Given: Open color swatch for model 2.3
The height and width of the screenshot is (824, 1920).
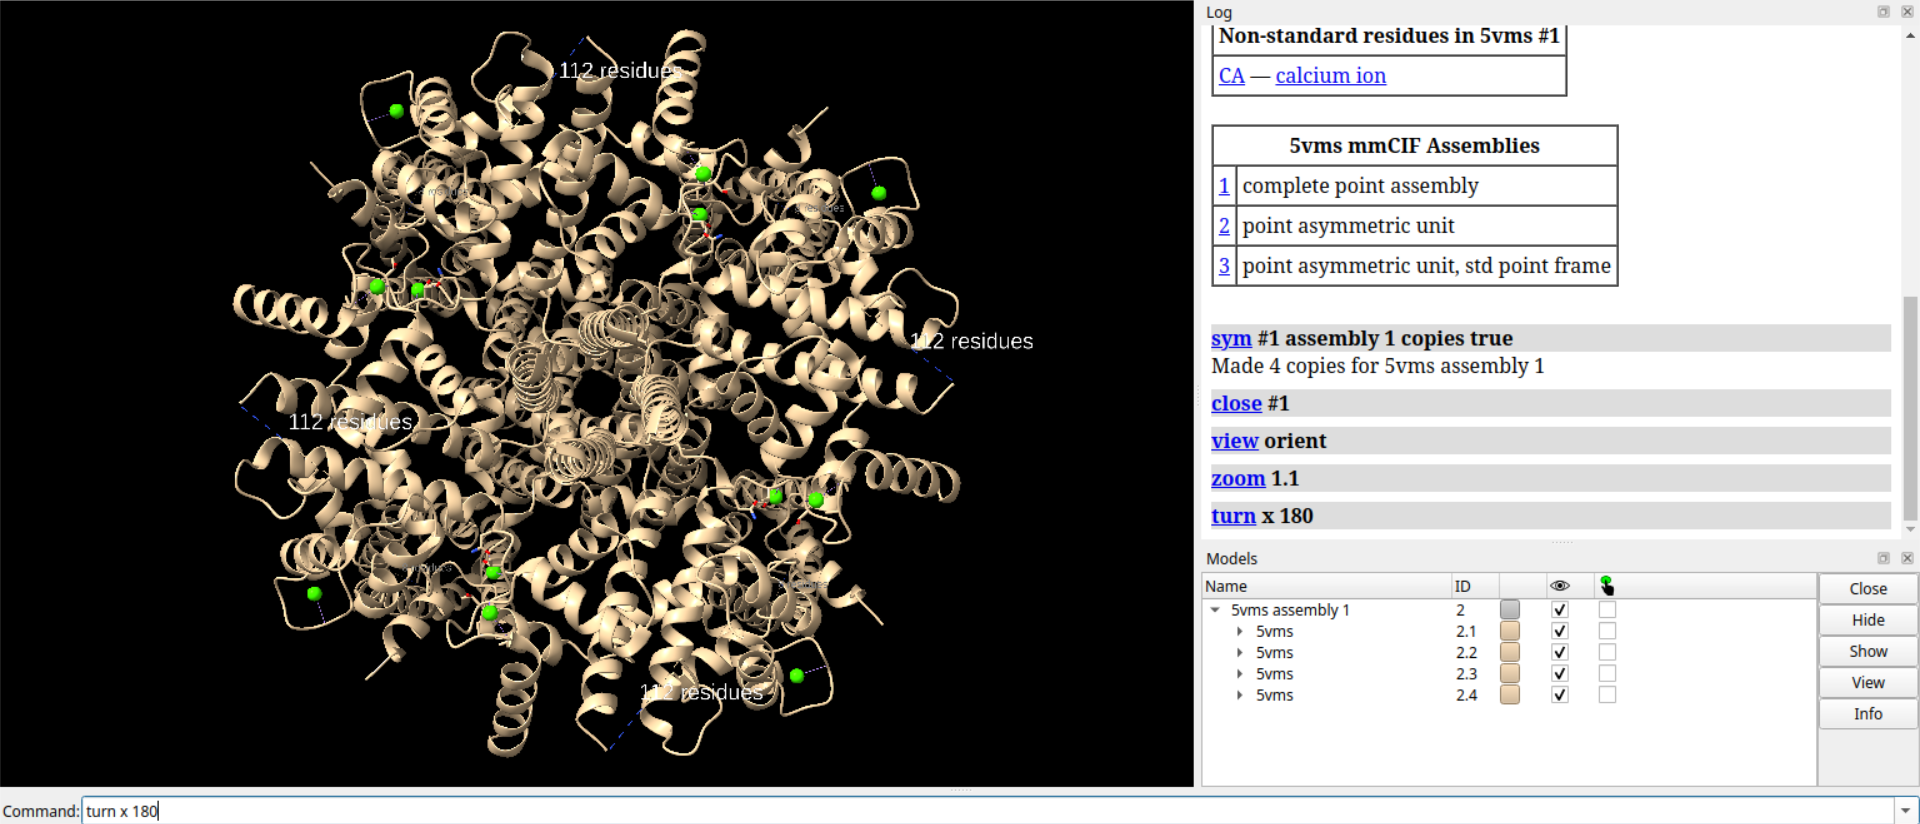Looking at the screenshot, I should point(1510,674).
